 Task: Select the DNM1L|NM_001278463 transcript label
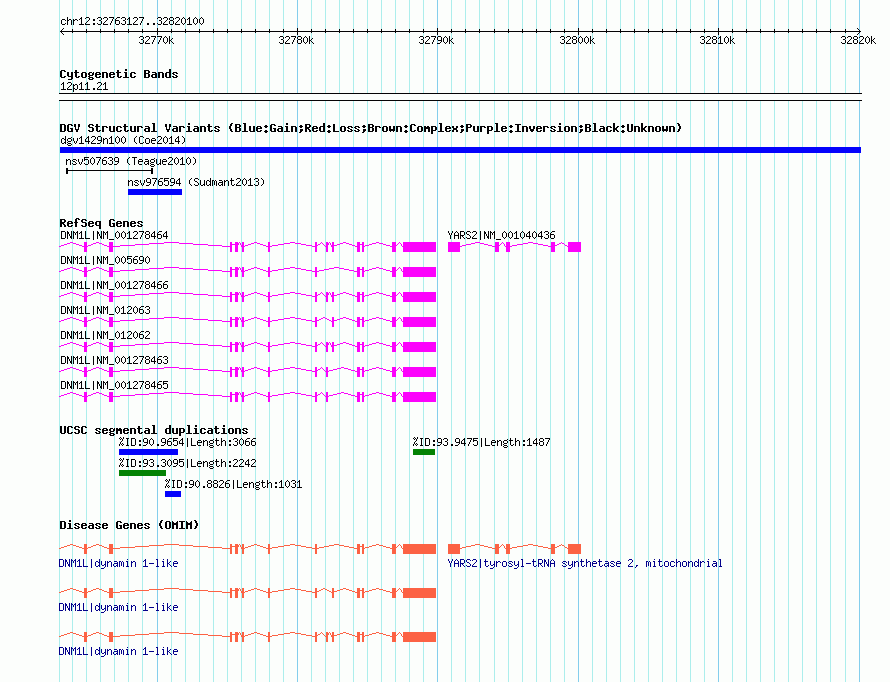114,360
